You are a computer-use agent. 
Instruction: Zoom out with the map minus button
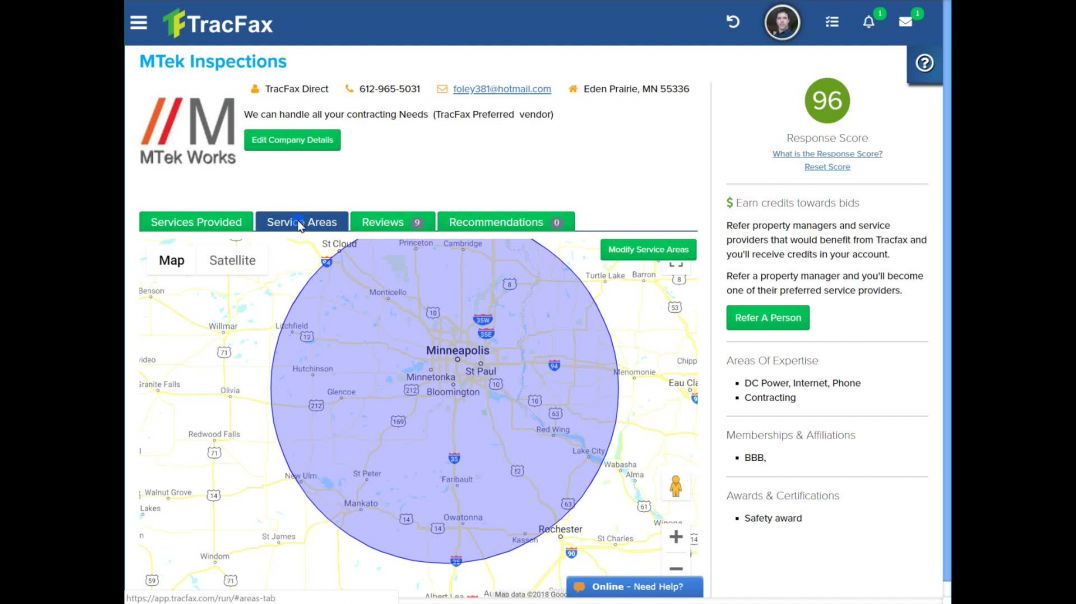point(676,568)
